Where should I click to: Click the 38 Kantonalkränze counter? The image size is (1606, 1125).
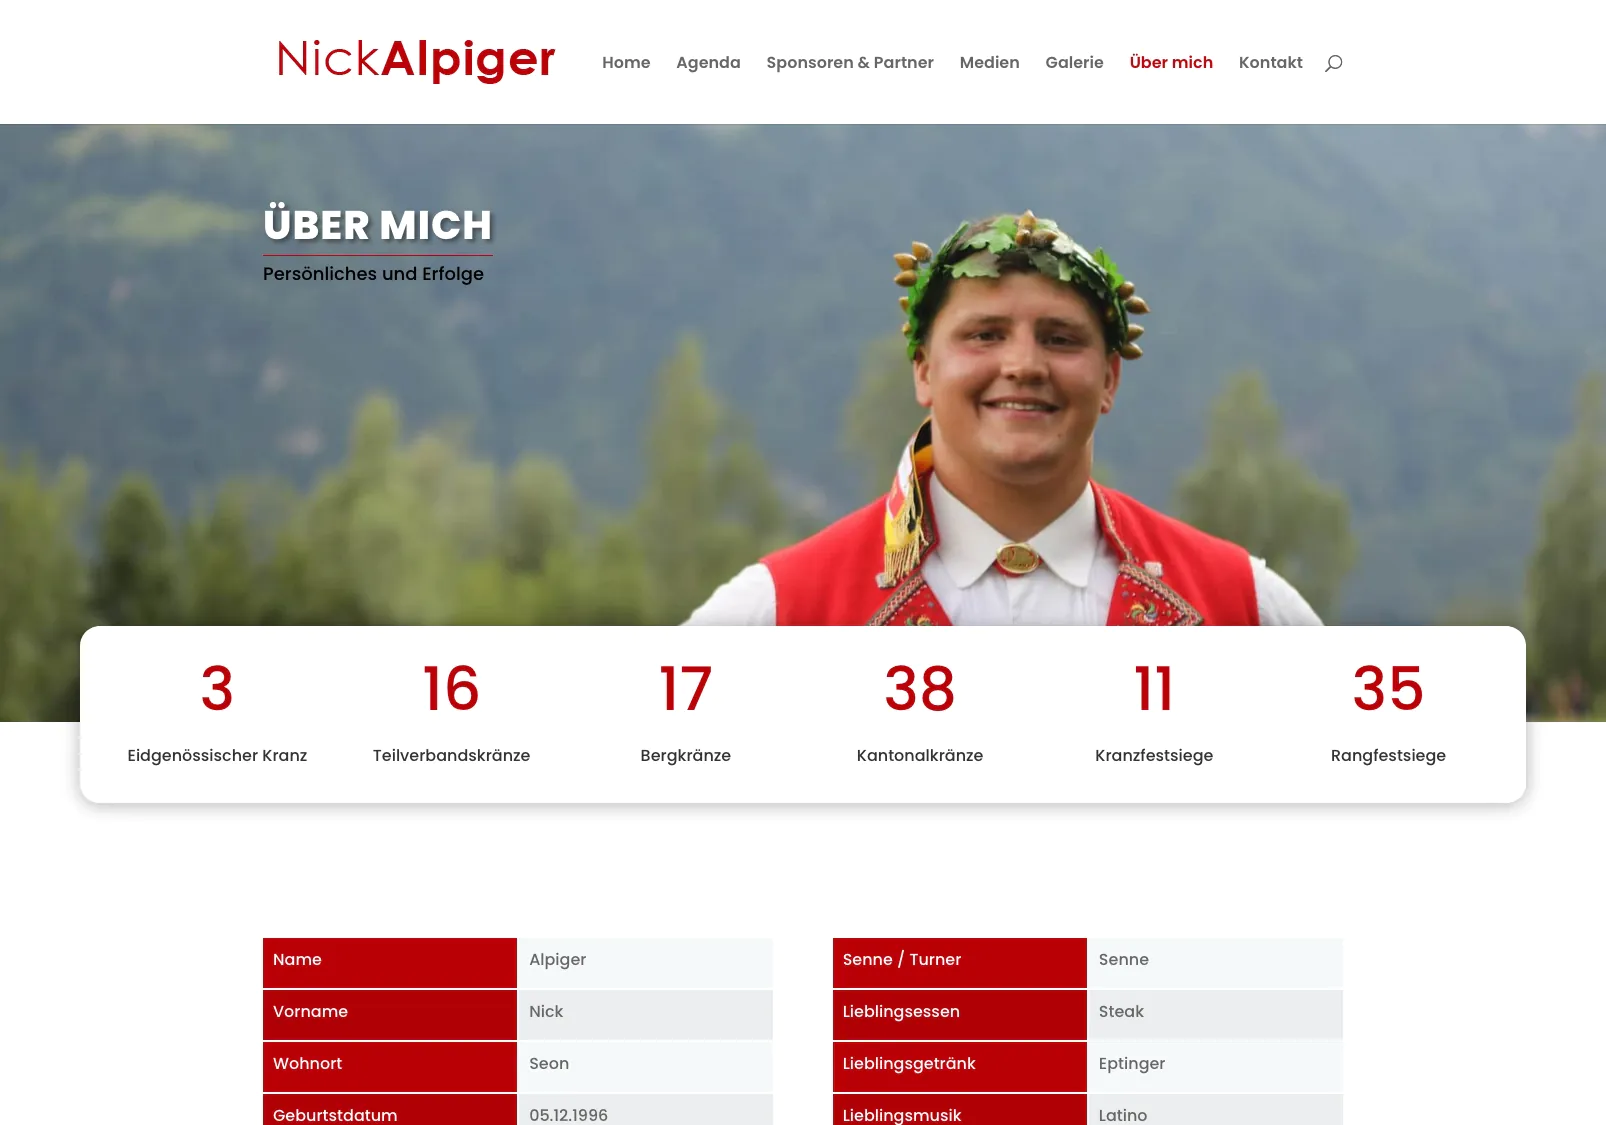920,712
